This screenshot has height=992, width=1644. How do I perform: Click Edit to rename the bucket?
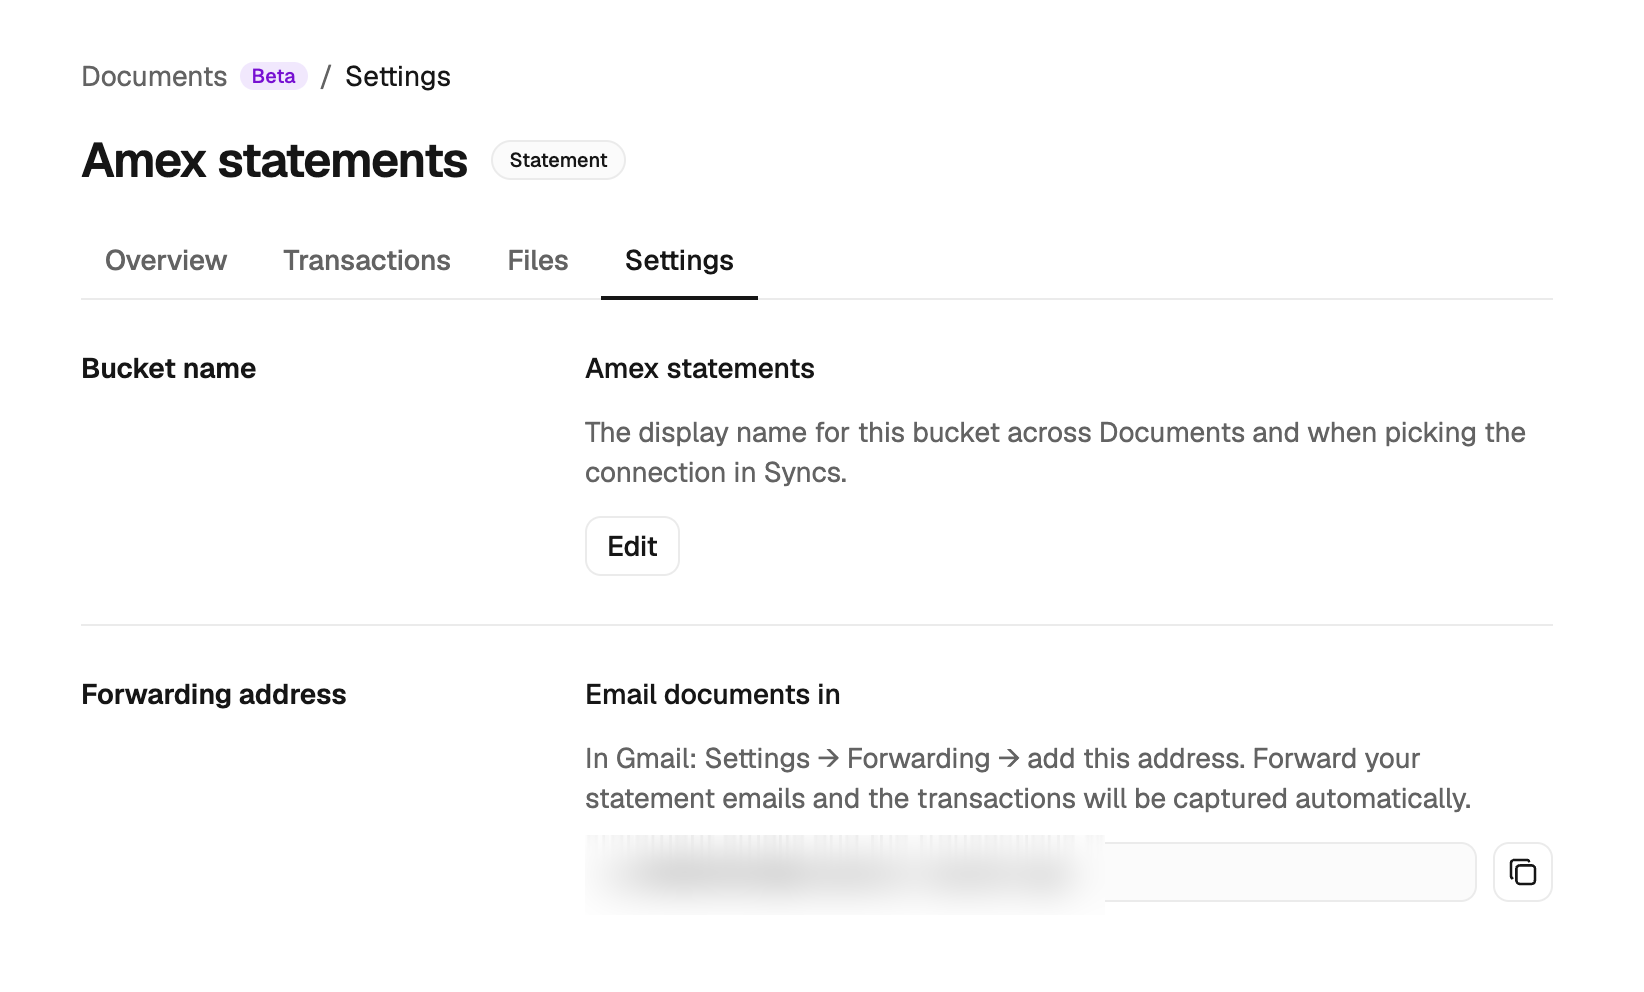(632, 546)
